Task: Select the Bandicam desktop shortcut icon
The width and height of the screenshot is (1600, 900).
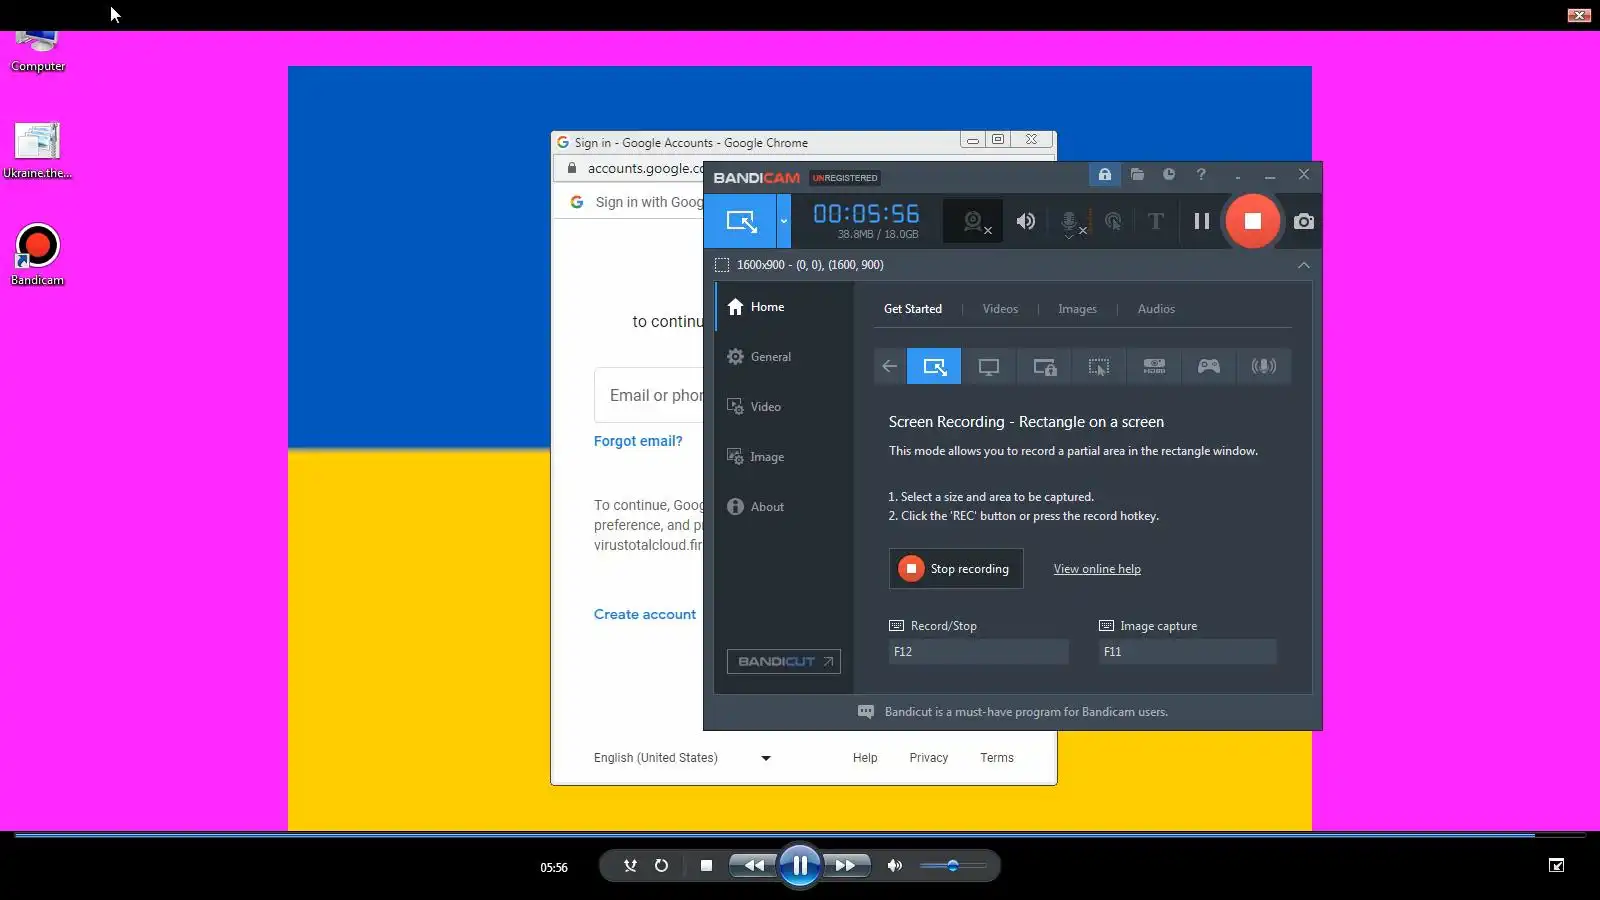Action: [37, 255]
